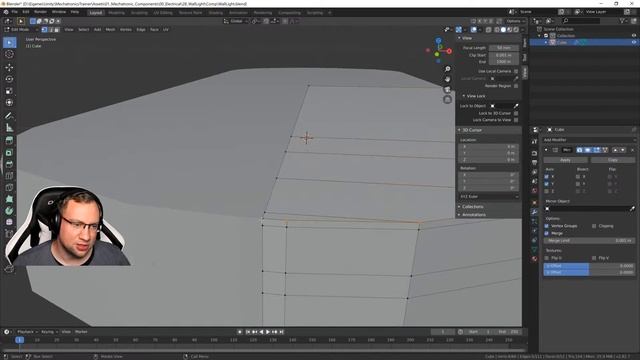Open the Render menu
The width and height of the screenshot is (640, 360).
pyautogui.click(x=40, y=12)
